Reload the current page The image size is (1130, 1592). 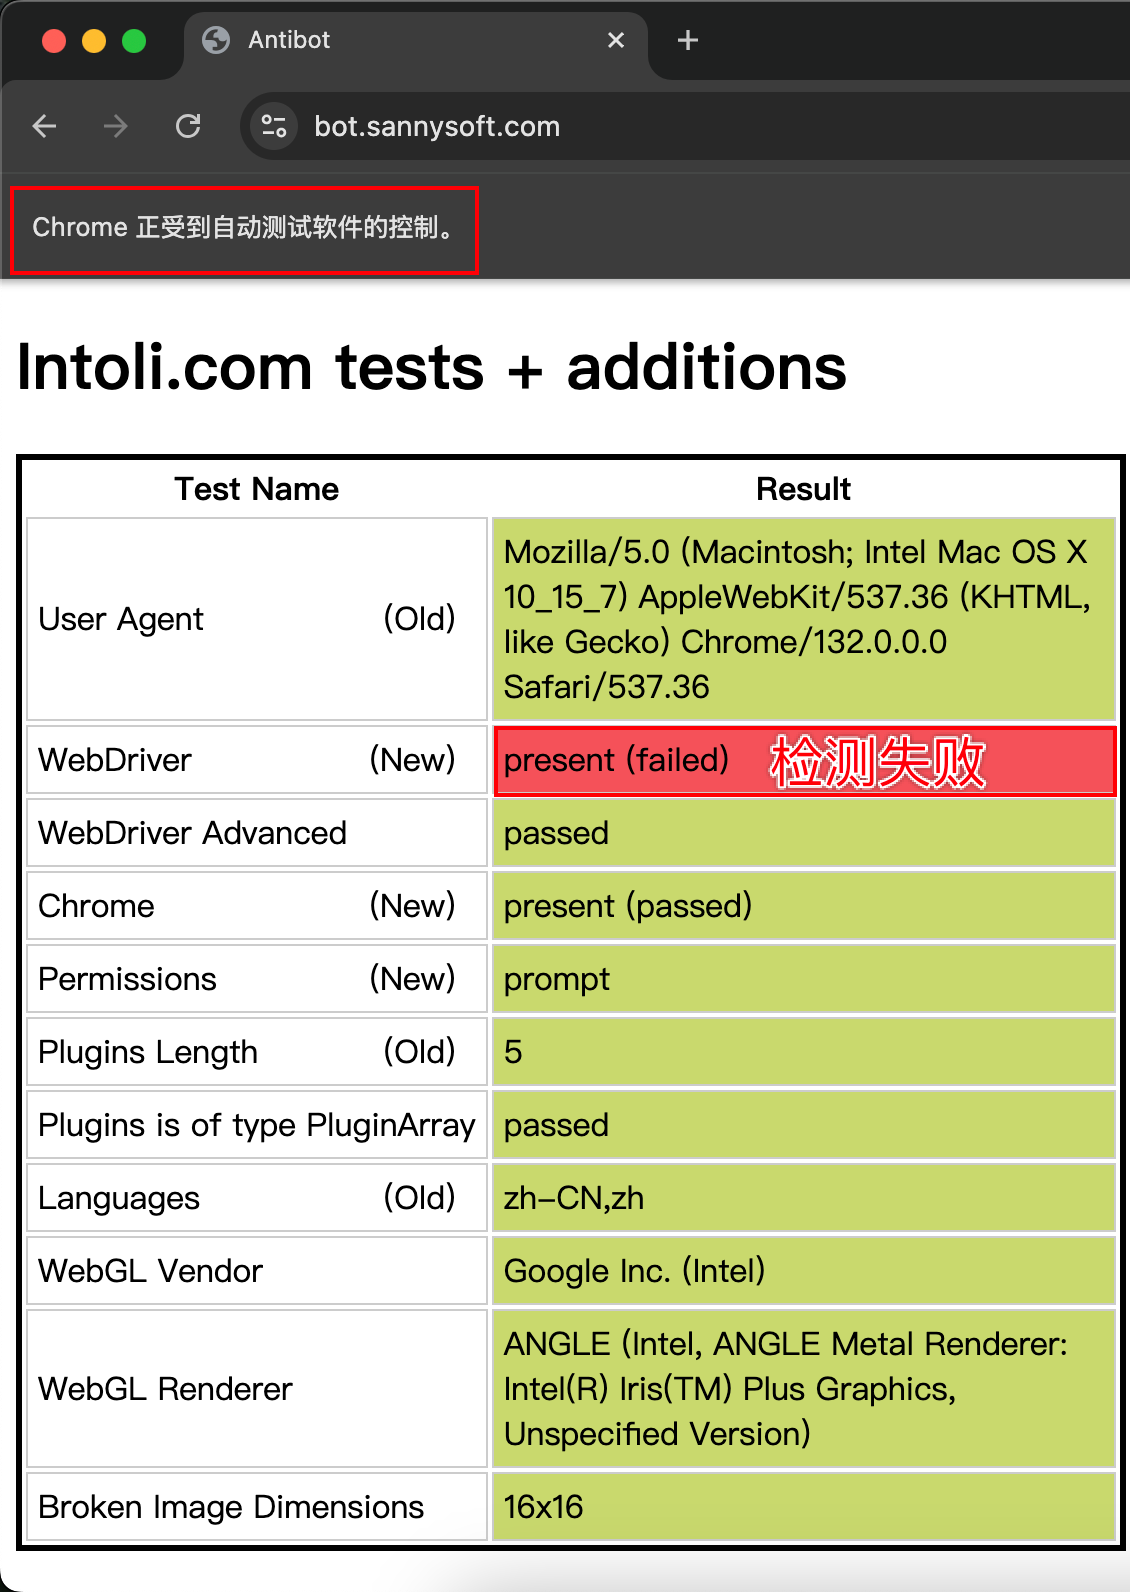pos(188,126)
